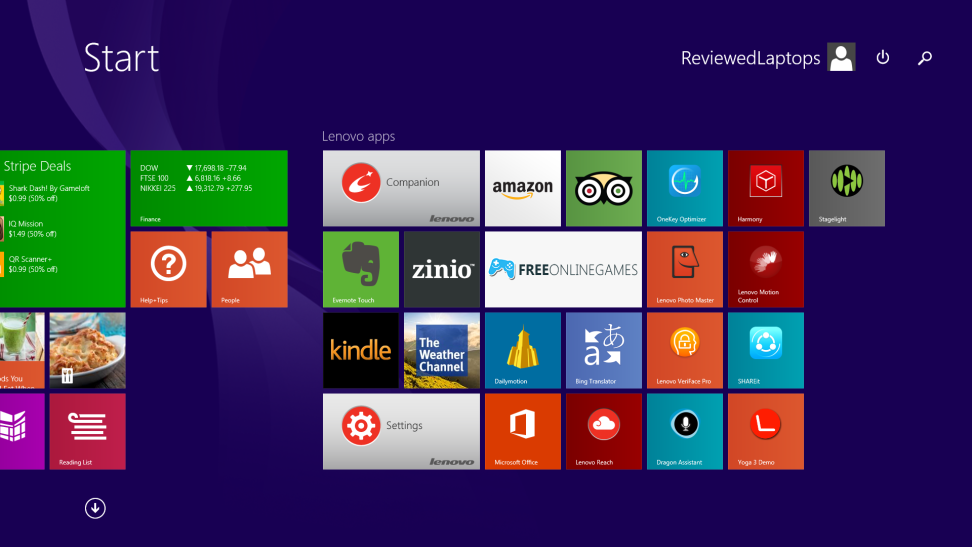Launch Lenovo Motion Control tile
972x547 pixels.
[x=766, y=269]
